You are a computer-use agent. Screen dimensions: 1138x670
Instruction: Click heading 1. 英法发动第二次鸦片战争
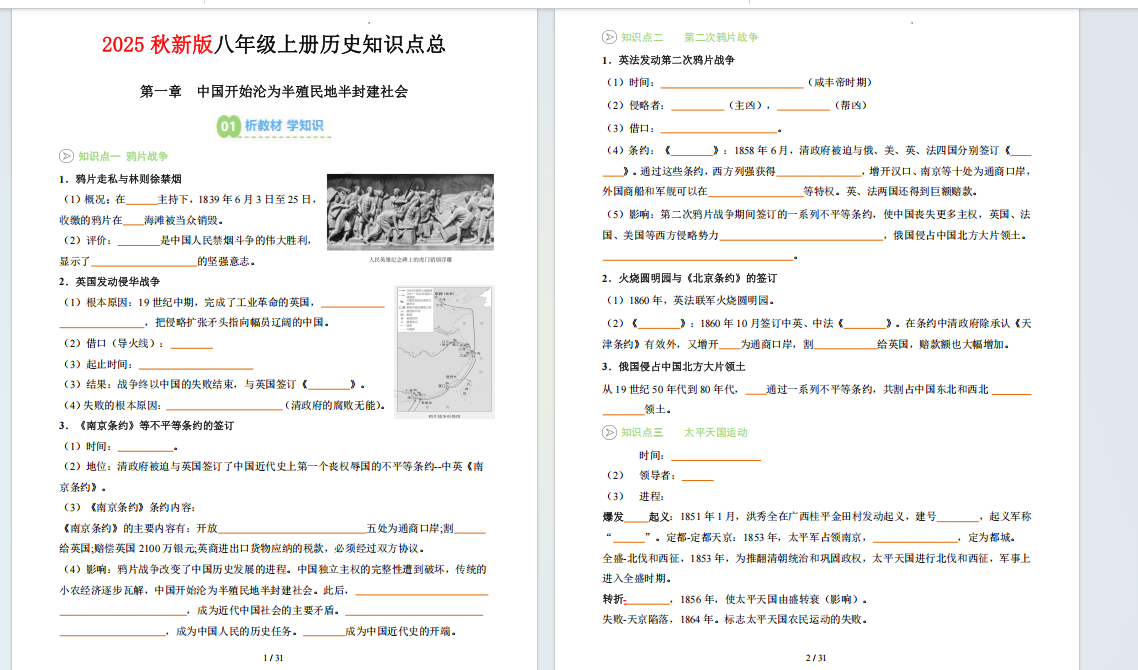pos(668,60)
